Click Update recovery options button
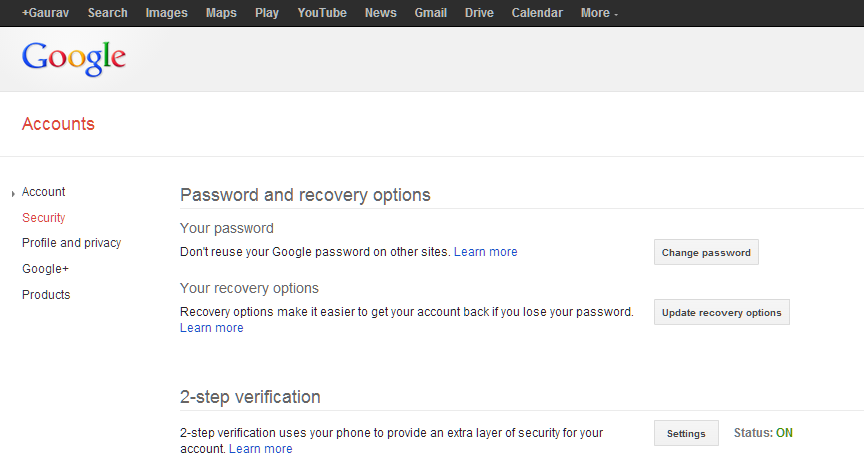Screen dimensions: 864x453 (x=721, y=312)
